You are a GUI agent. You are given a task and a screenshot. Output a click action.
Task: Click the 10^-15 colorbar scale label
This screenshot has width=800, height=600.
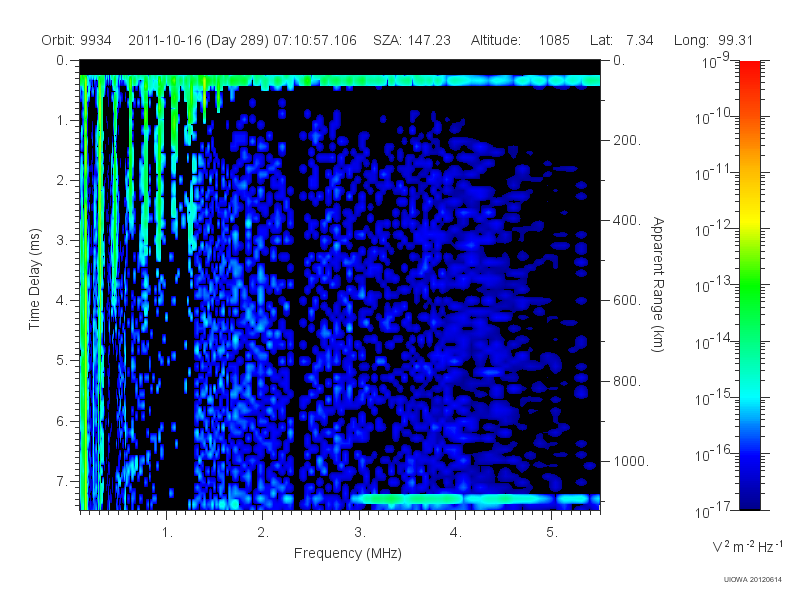[715, 397]
